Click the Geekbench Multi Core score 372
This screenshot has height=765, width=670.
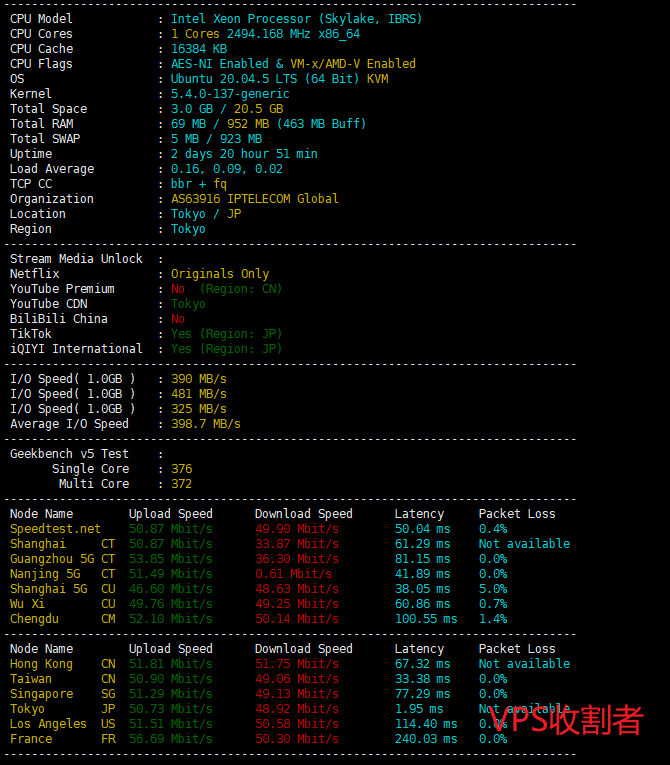[181, 484]
